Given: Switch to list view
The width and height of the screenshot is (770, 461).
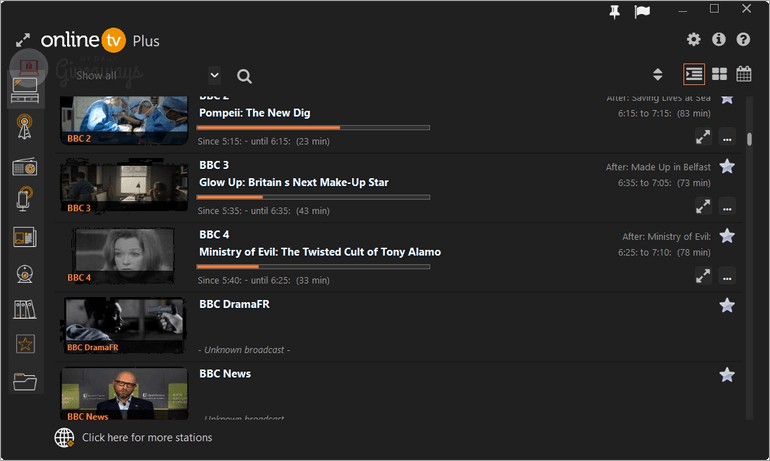Looking at the screenshot, I should click(694, 74).
